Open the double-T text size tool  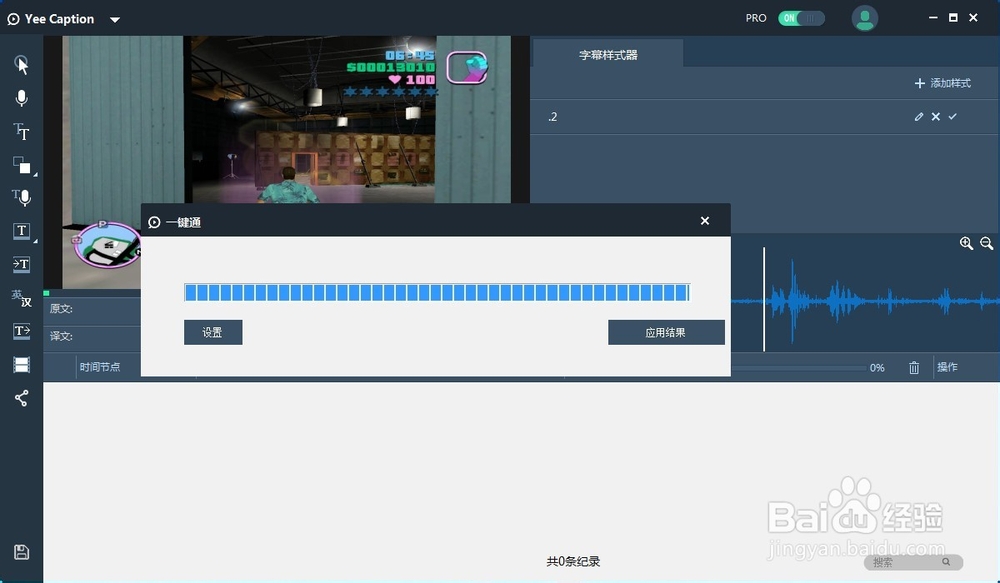click(x=22, y=131)
